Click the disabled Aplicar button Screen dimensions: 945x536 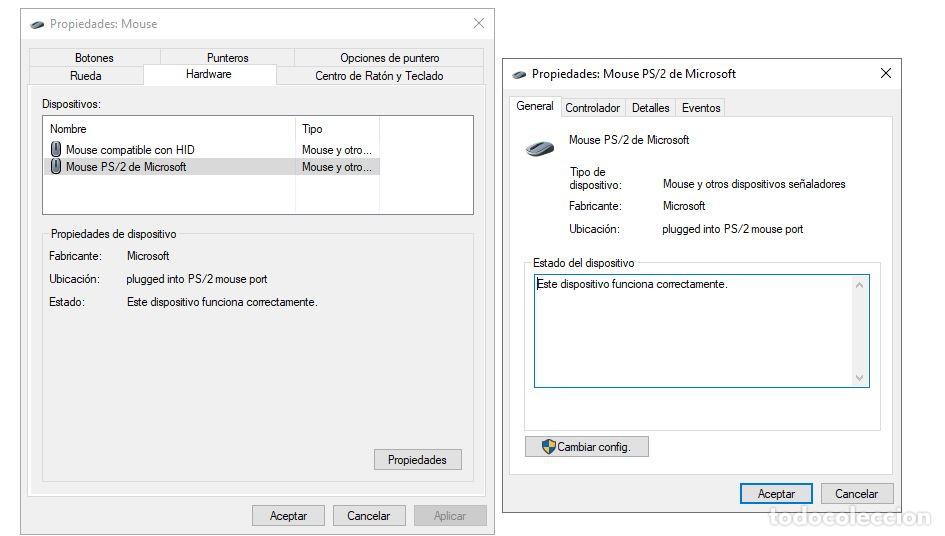(x=450, y=516)
